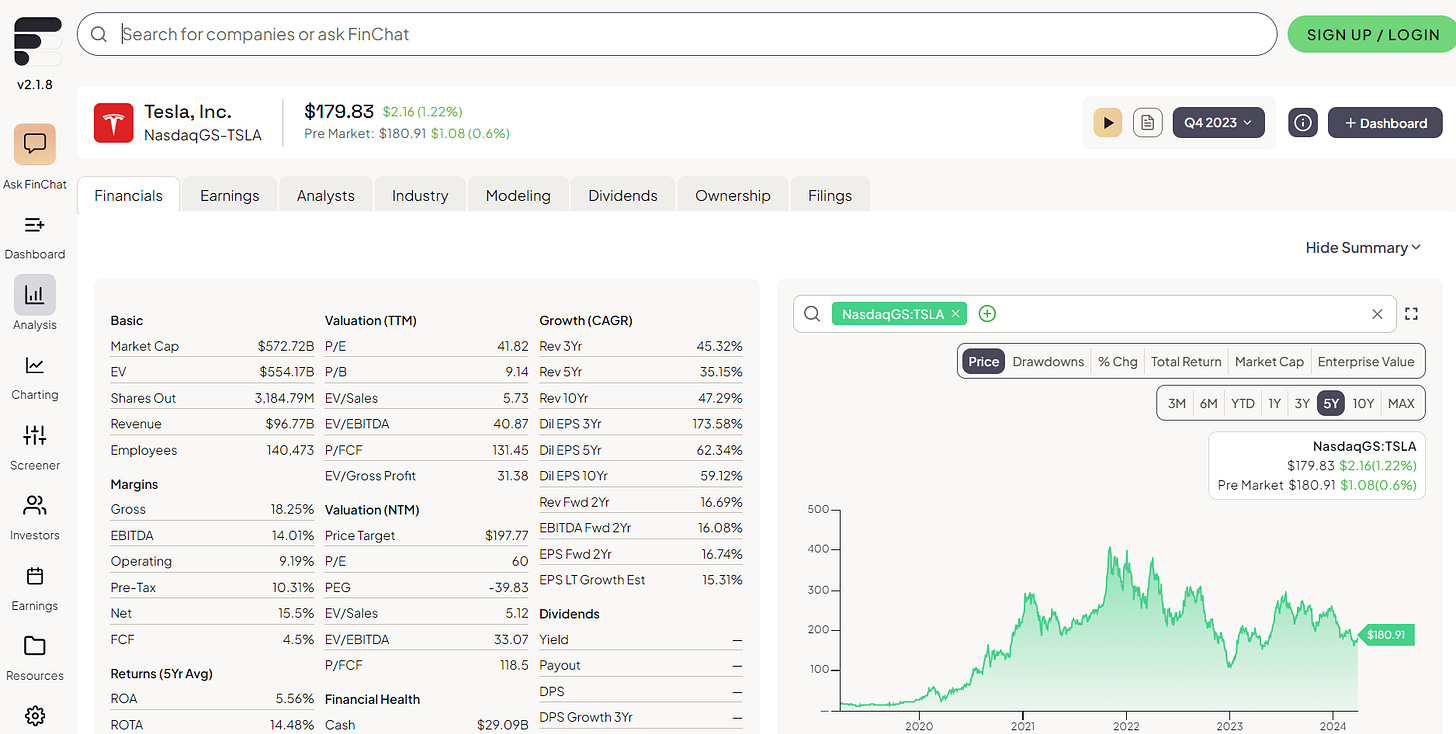The image size is (1456, 734).
Task: Open the Resources folder icon
Action: [35, 646]
